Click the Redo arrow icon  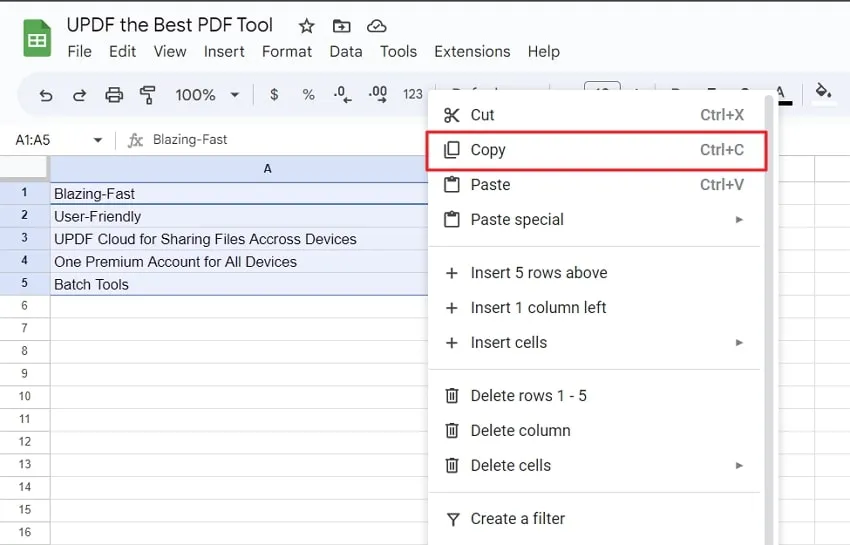(x=80, y=95)
